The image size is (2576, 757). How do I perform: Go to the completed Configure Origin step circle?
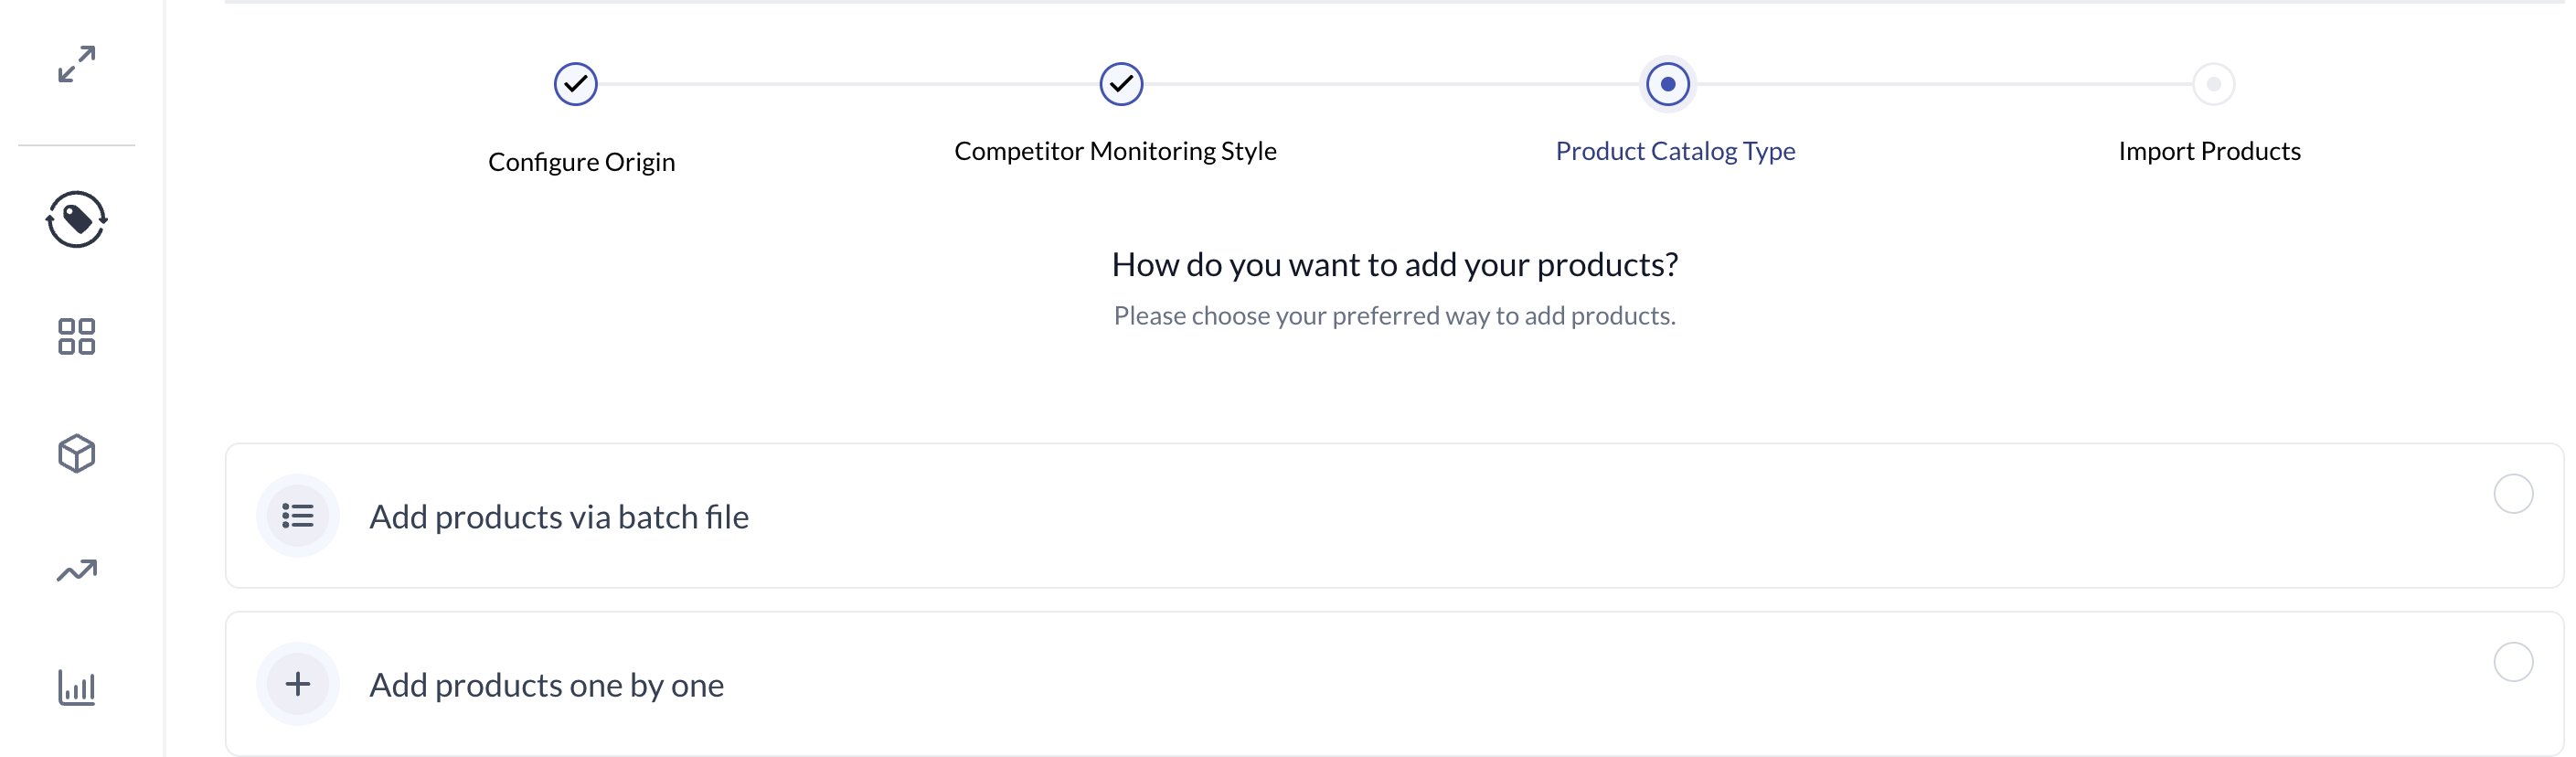[x=576, y=84]
